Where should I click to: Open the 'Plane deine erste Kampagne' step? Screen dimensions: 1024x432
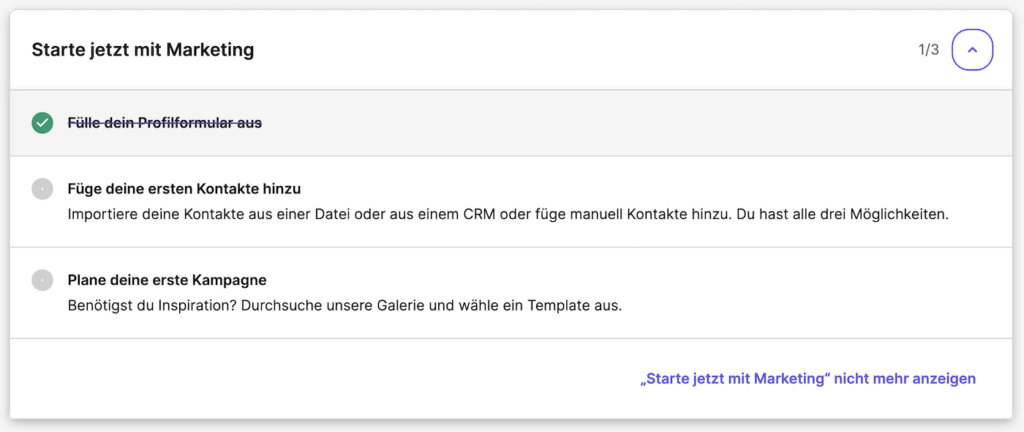[166, 280]
